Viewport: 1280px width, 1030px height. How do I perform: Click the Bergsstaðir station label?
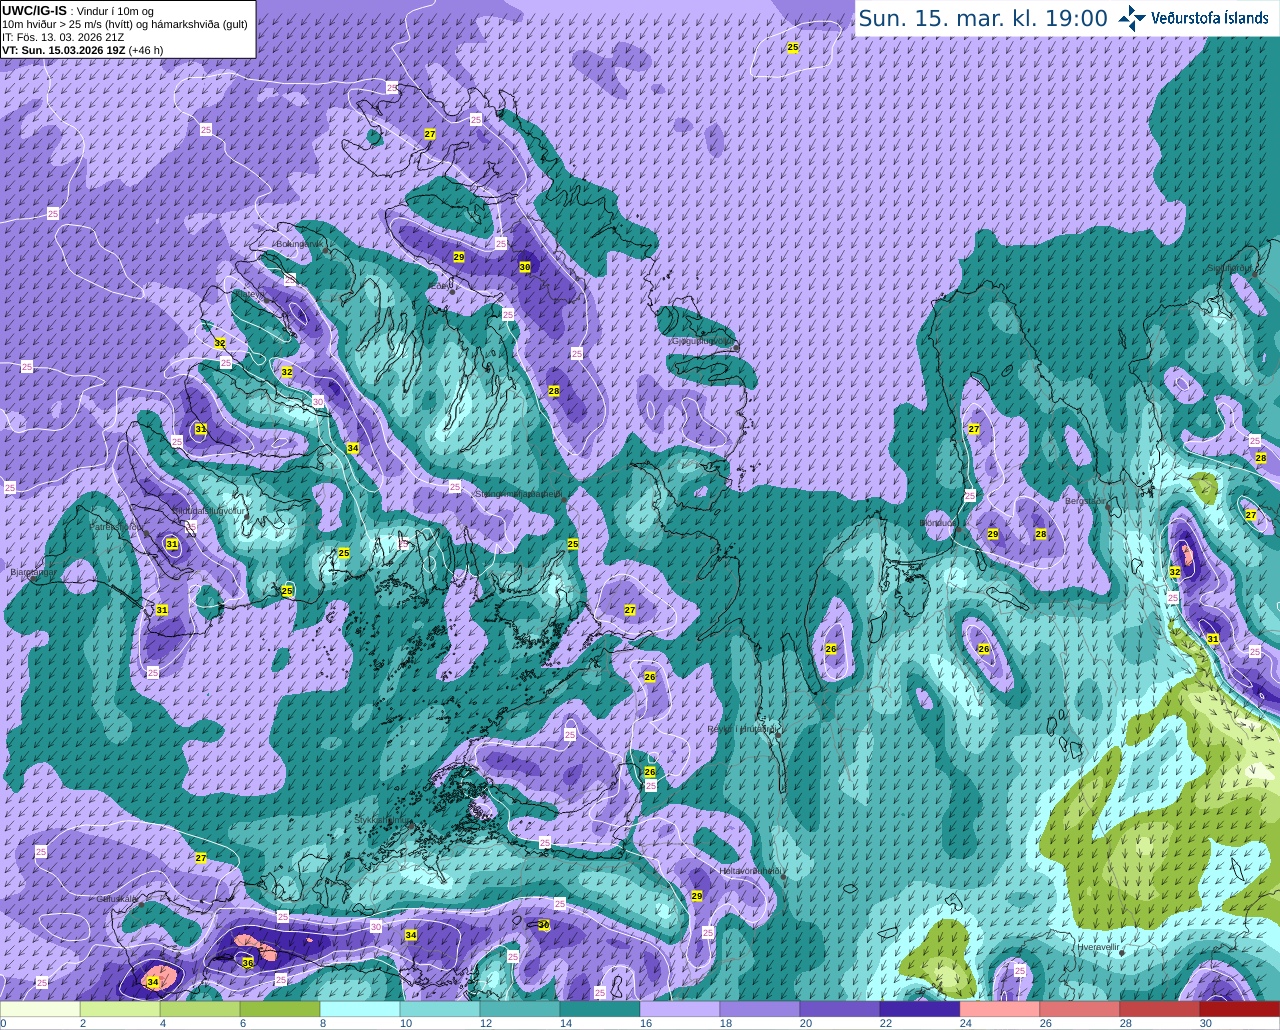click(x=1087, y=501)
